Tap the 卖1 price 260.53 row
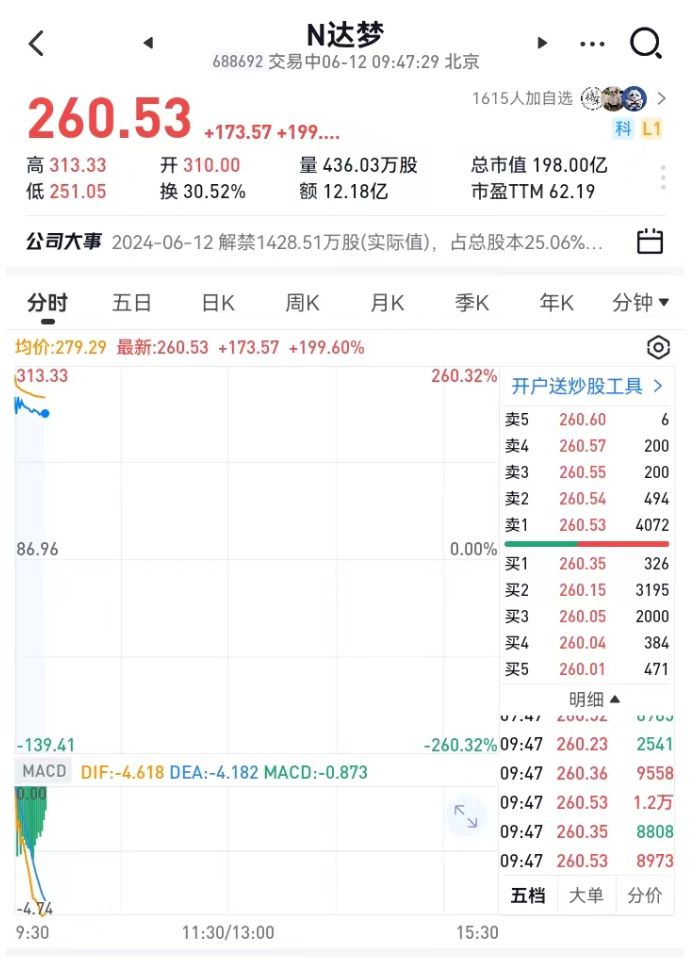700x962 pixels. 586,523
